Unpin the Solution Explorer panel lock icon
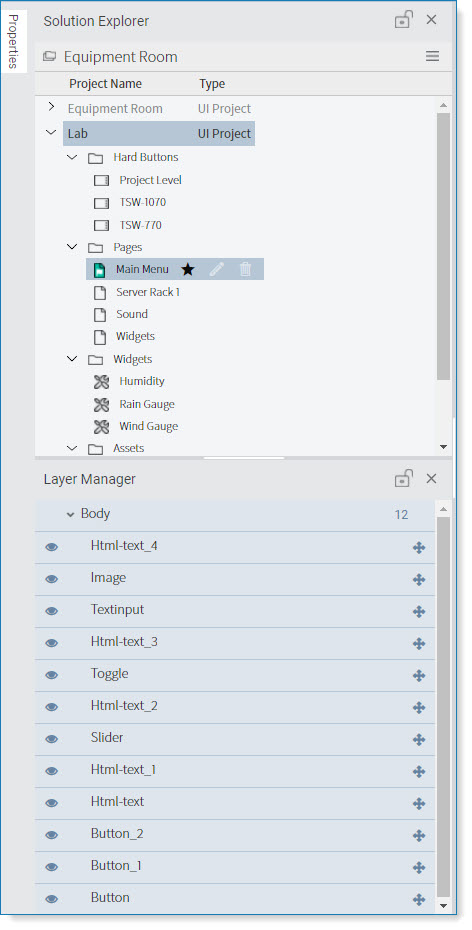 tap(404, 20)
